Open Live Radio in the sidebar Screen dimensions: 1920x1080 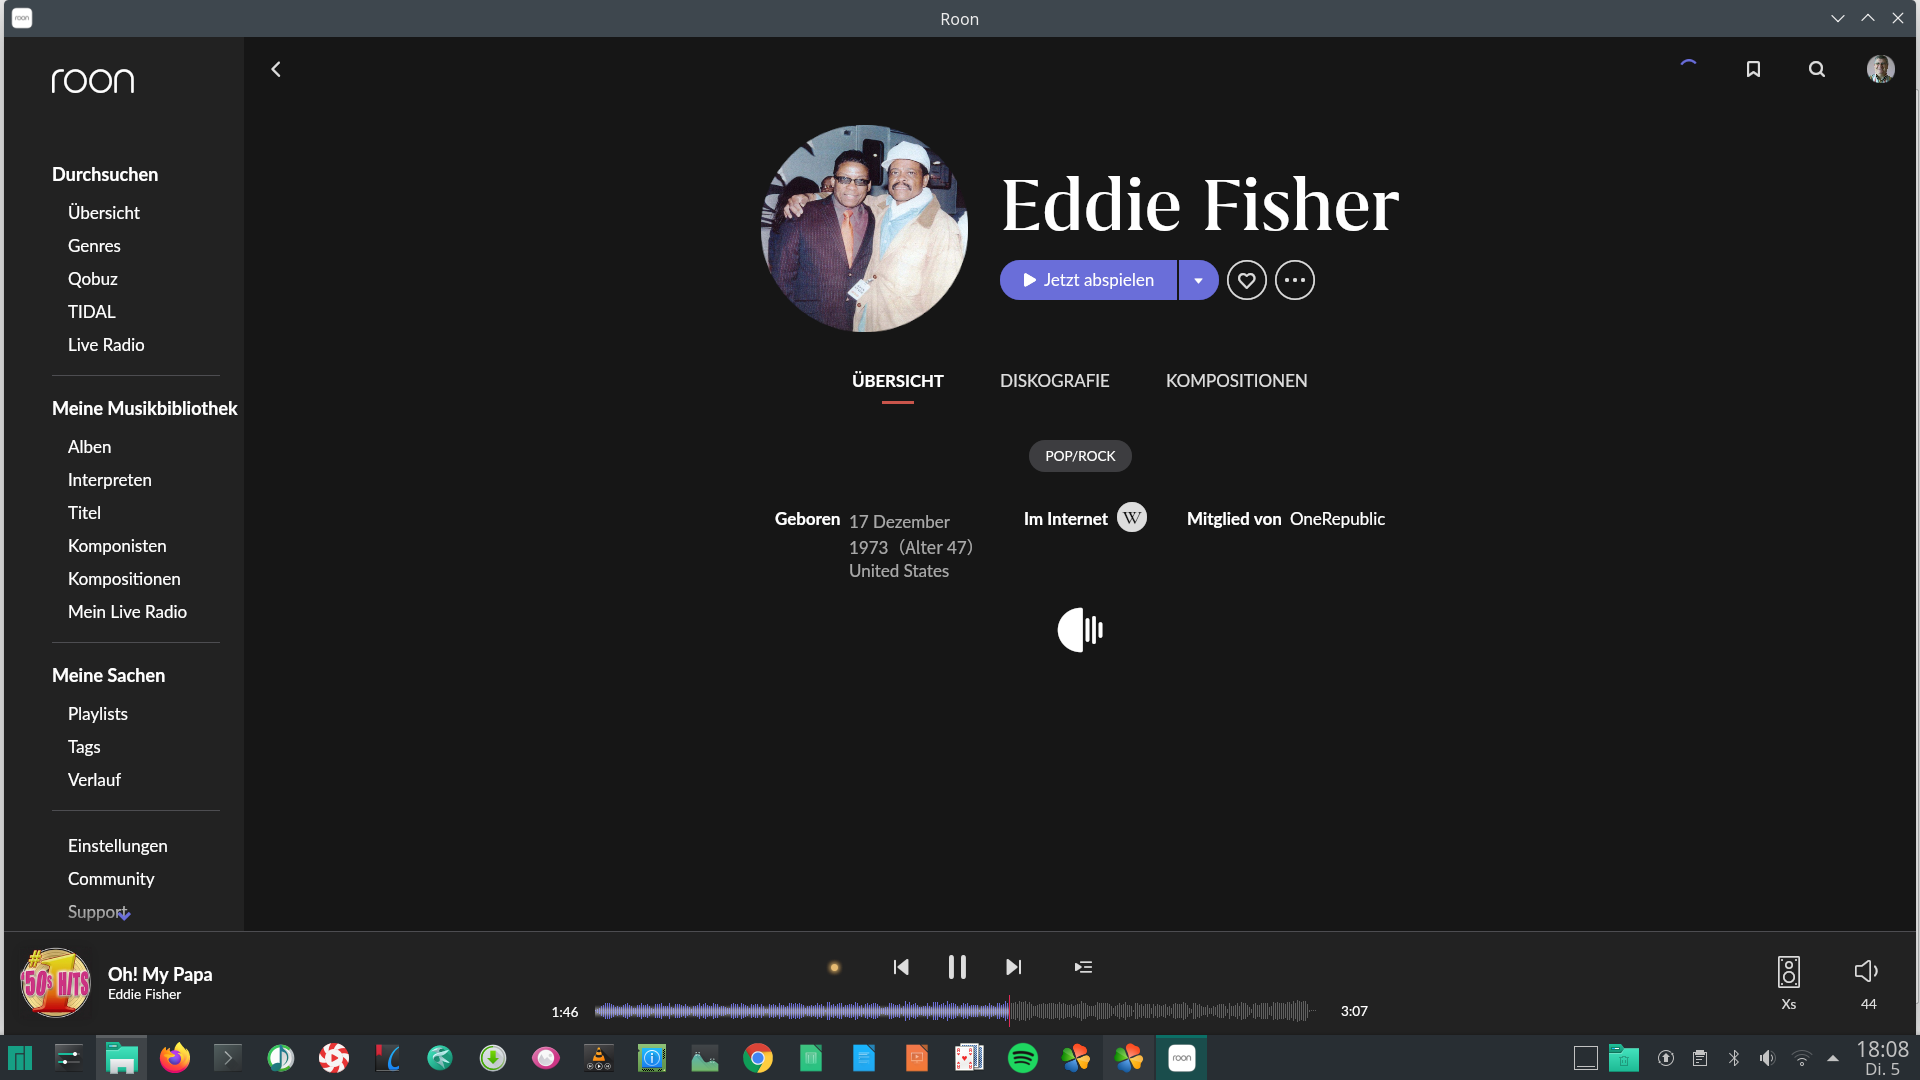click(x=106, y=345)
